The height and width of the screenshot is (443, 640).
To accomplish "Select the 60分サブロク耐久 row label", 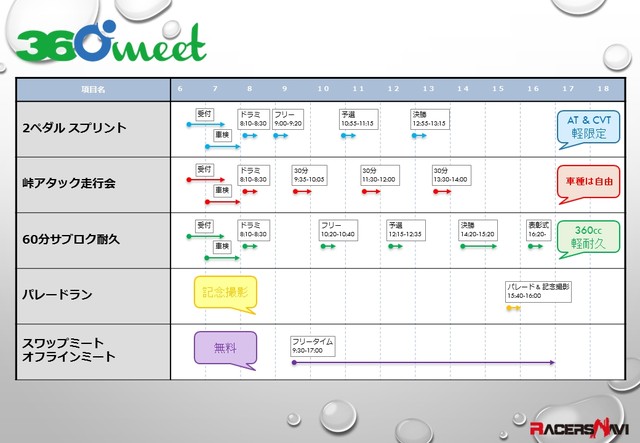I will [70, 239].
